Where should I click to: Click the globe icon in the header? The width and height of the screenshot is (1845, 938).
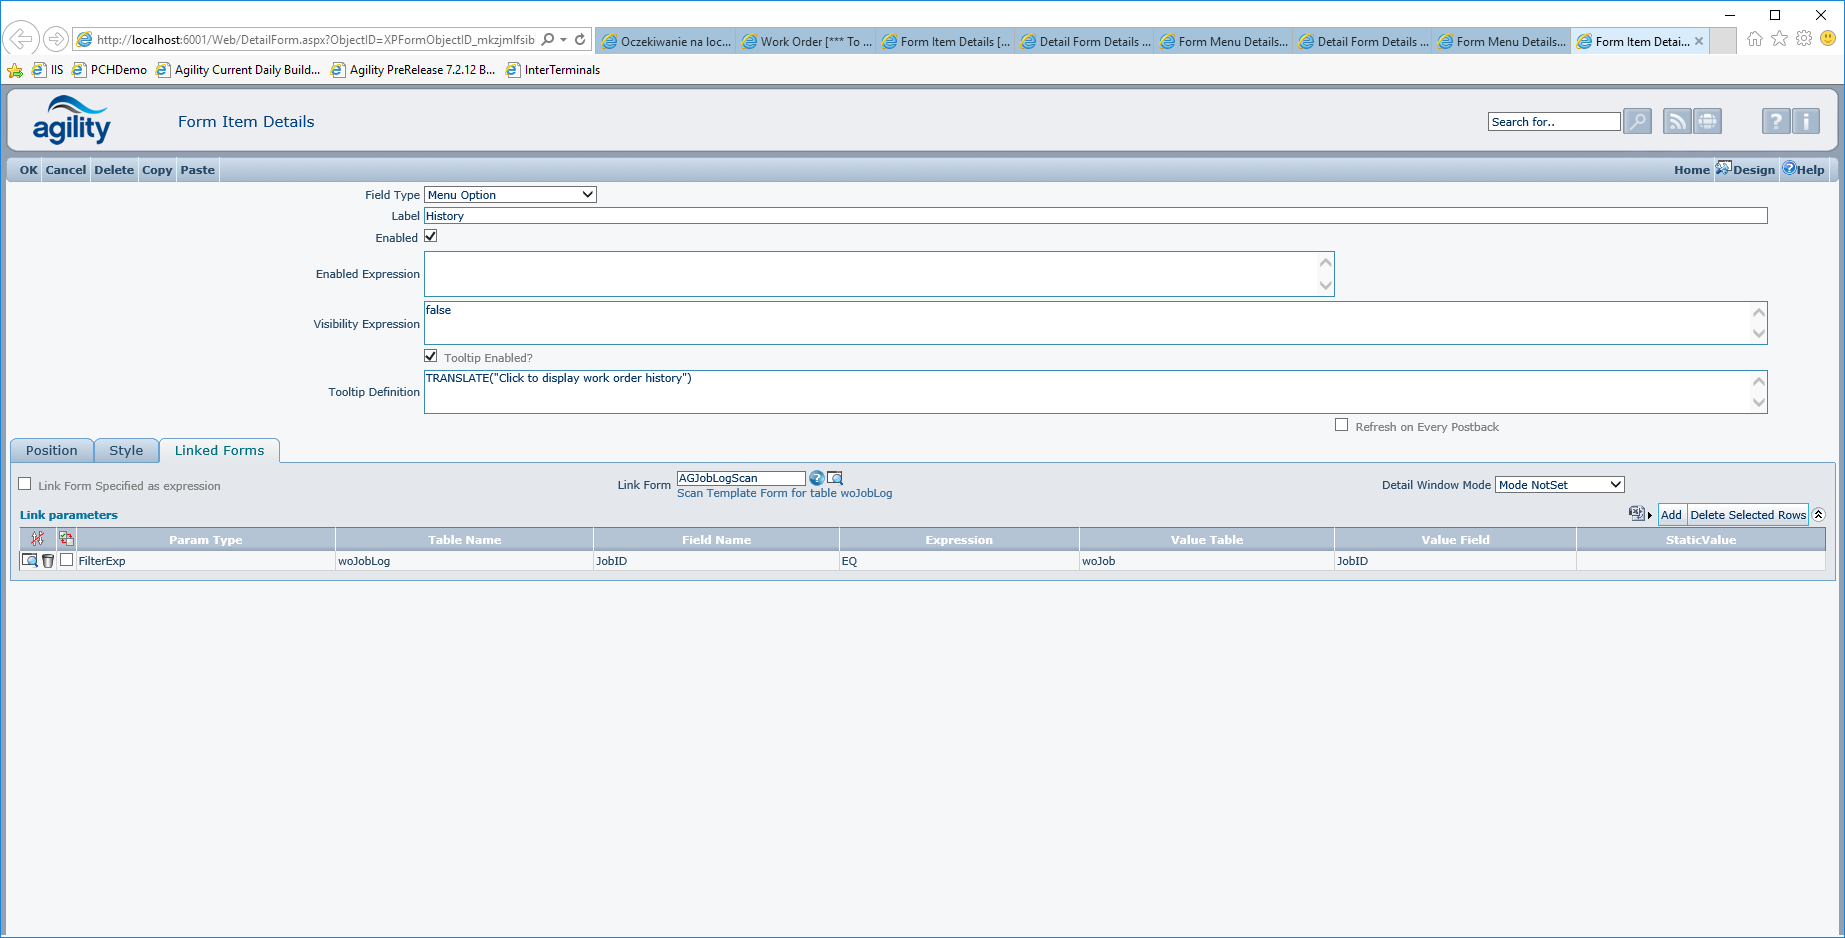coord(1708,122)
